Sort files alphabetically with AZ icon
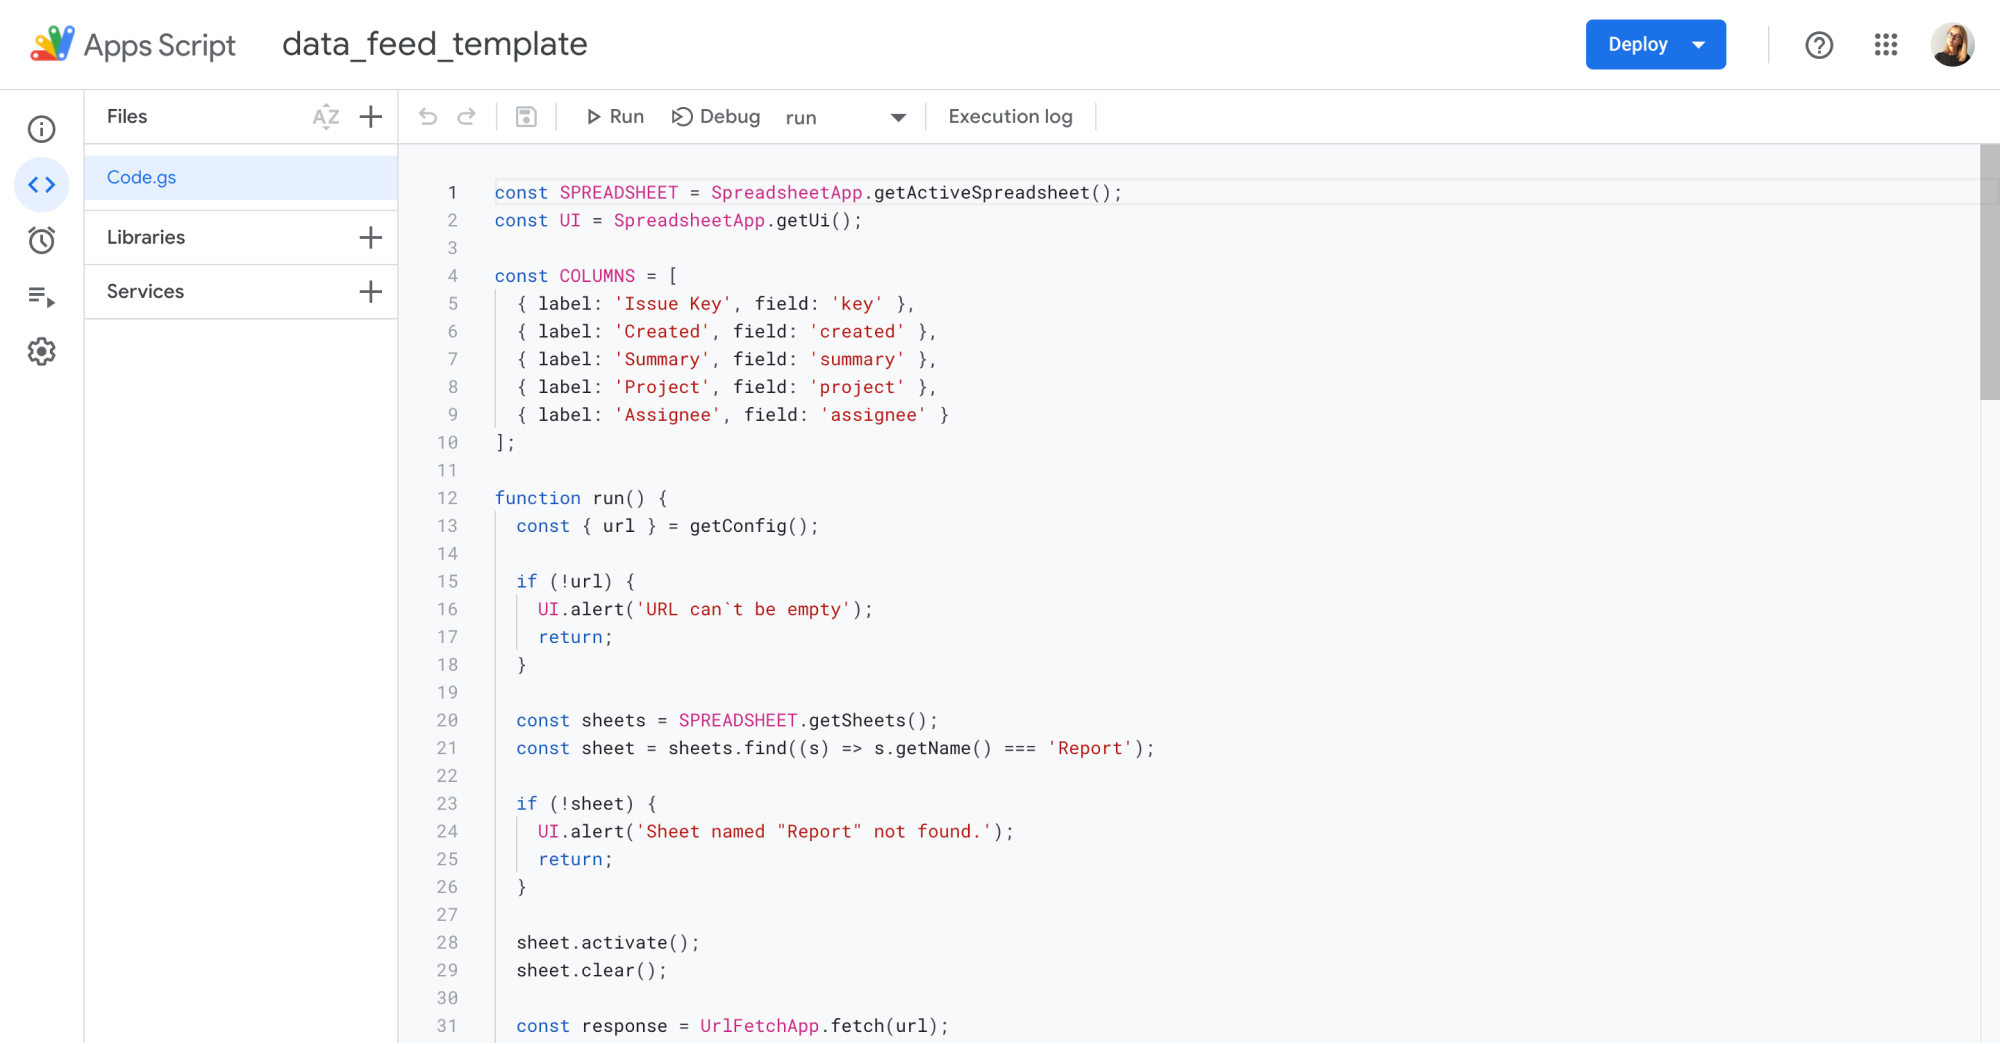This screenshot has width=2000, height=1044. 326,117
